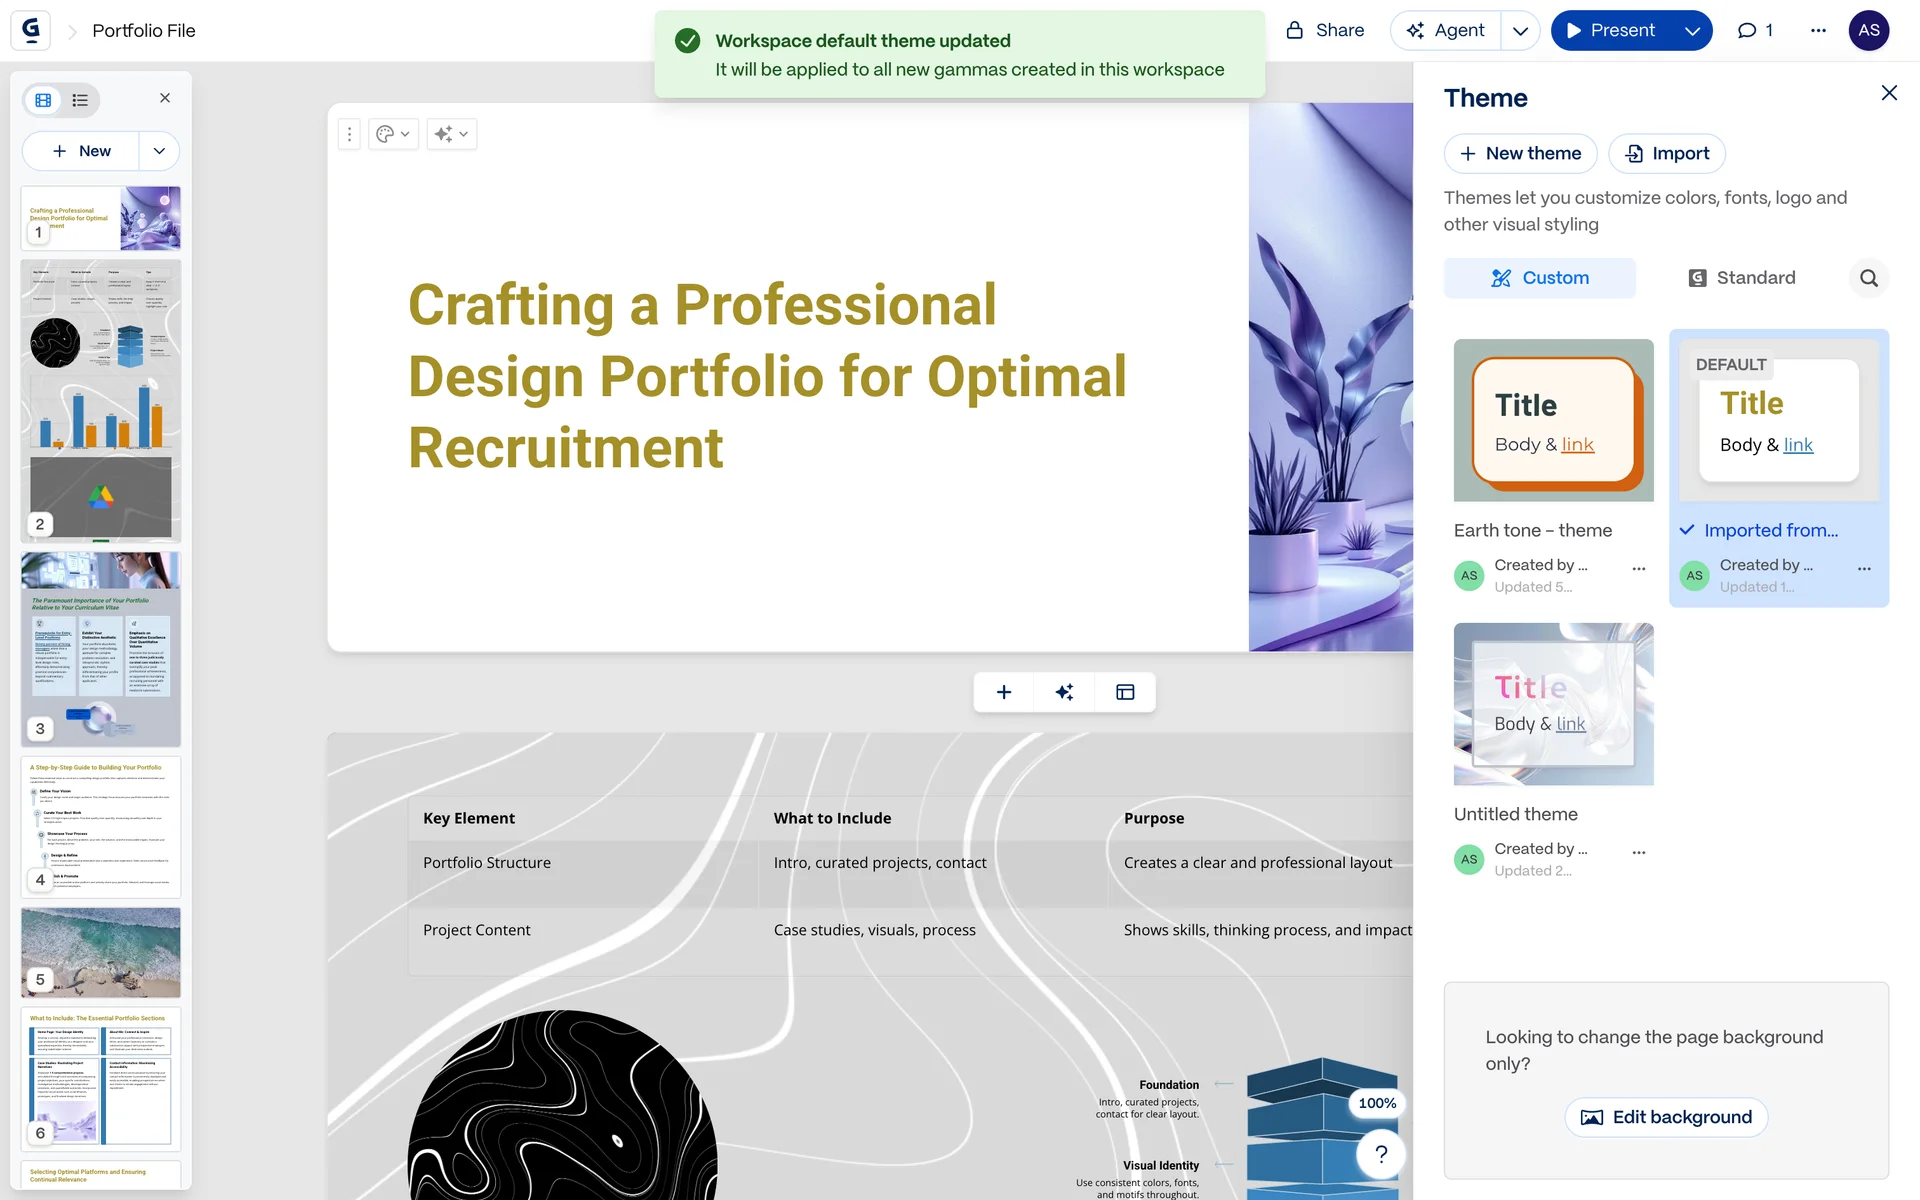
Task: Select the Earth tone theme swatch
Action: (x=1553, y=420)
